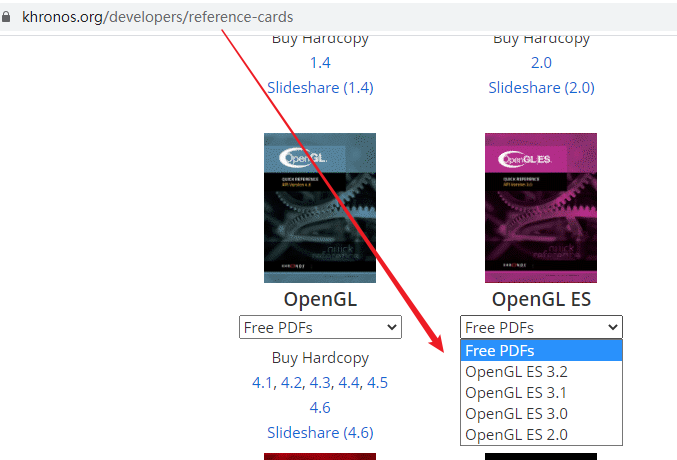
Task: Open the Slideshare (2.0) link
Action: (x=541, y=88)
